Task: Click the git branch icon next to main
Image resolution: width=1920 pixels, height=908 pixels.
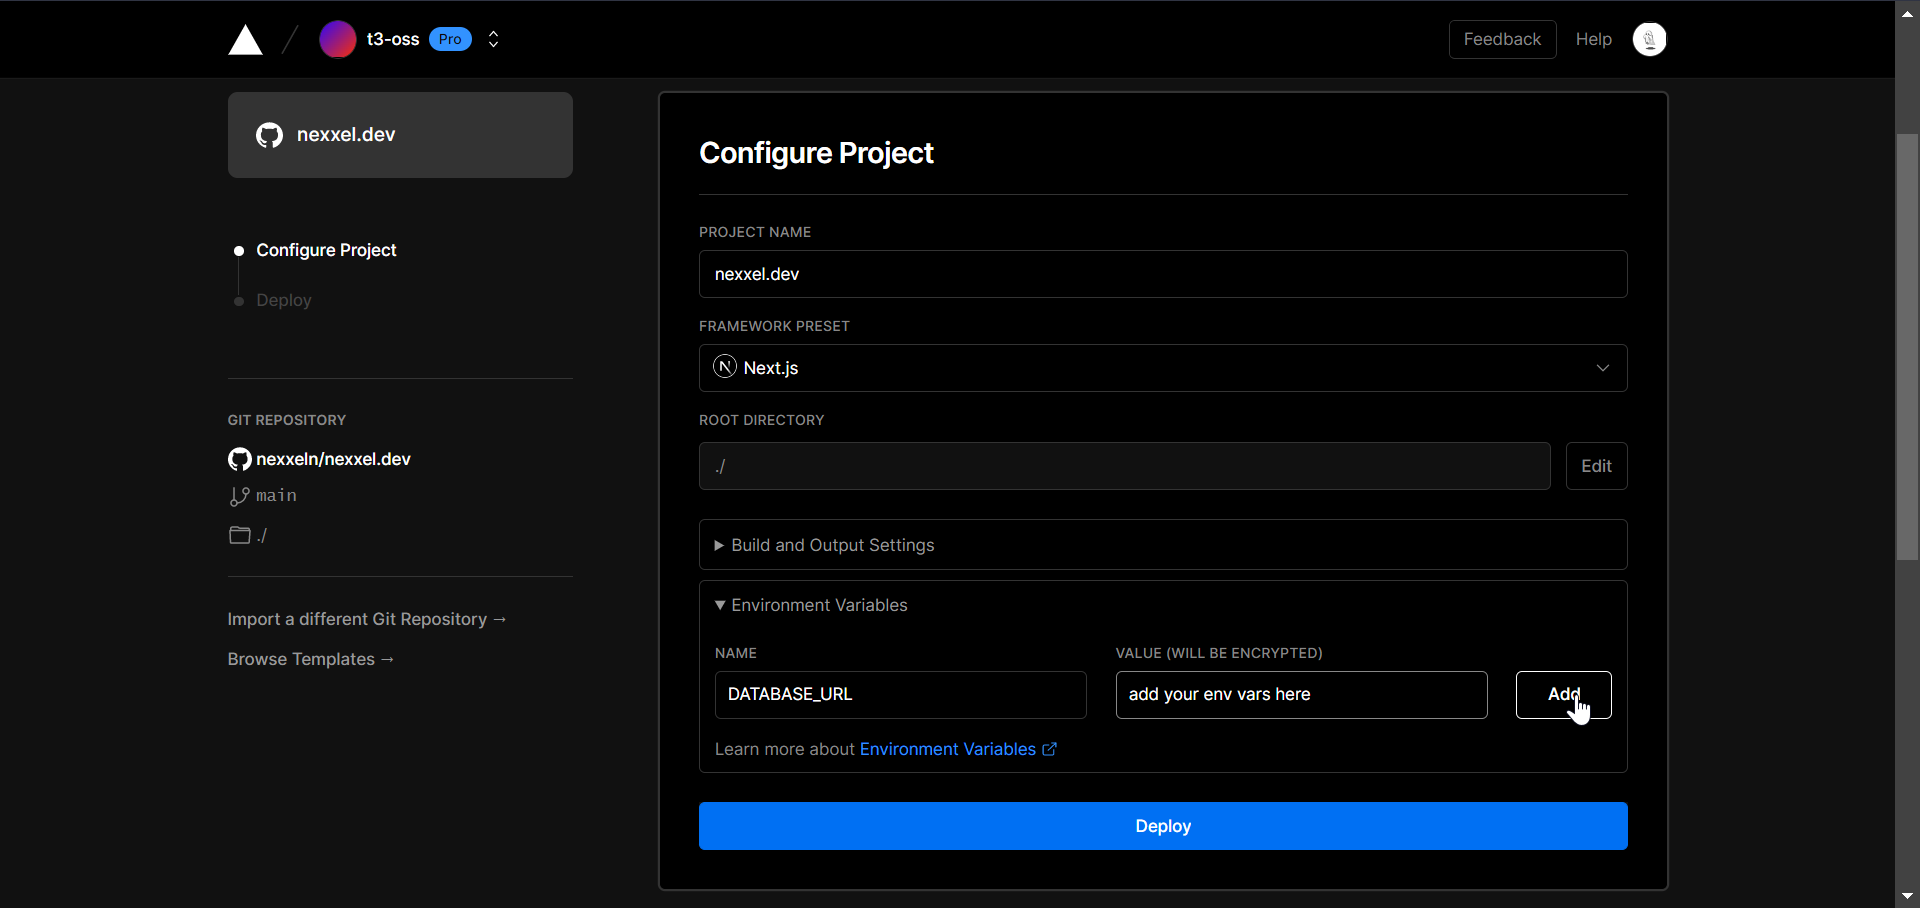Action: [238, 496]
